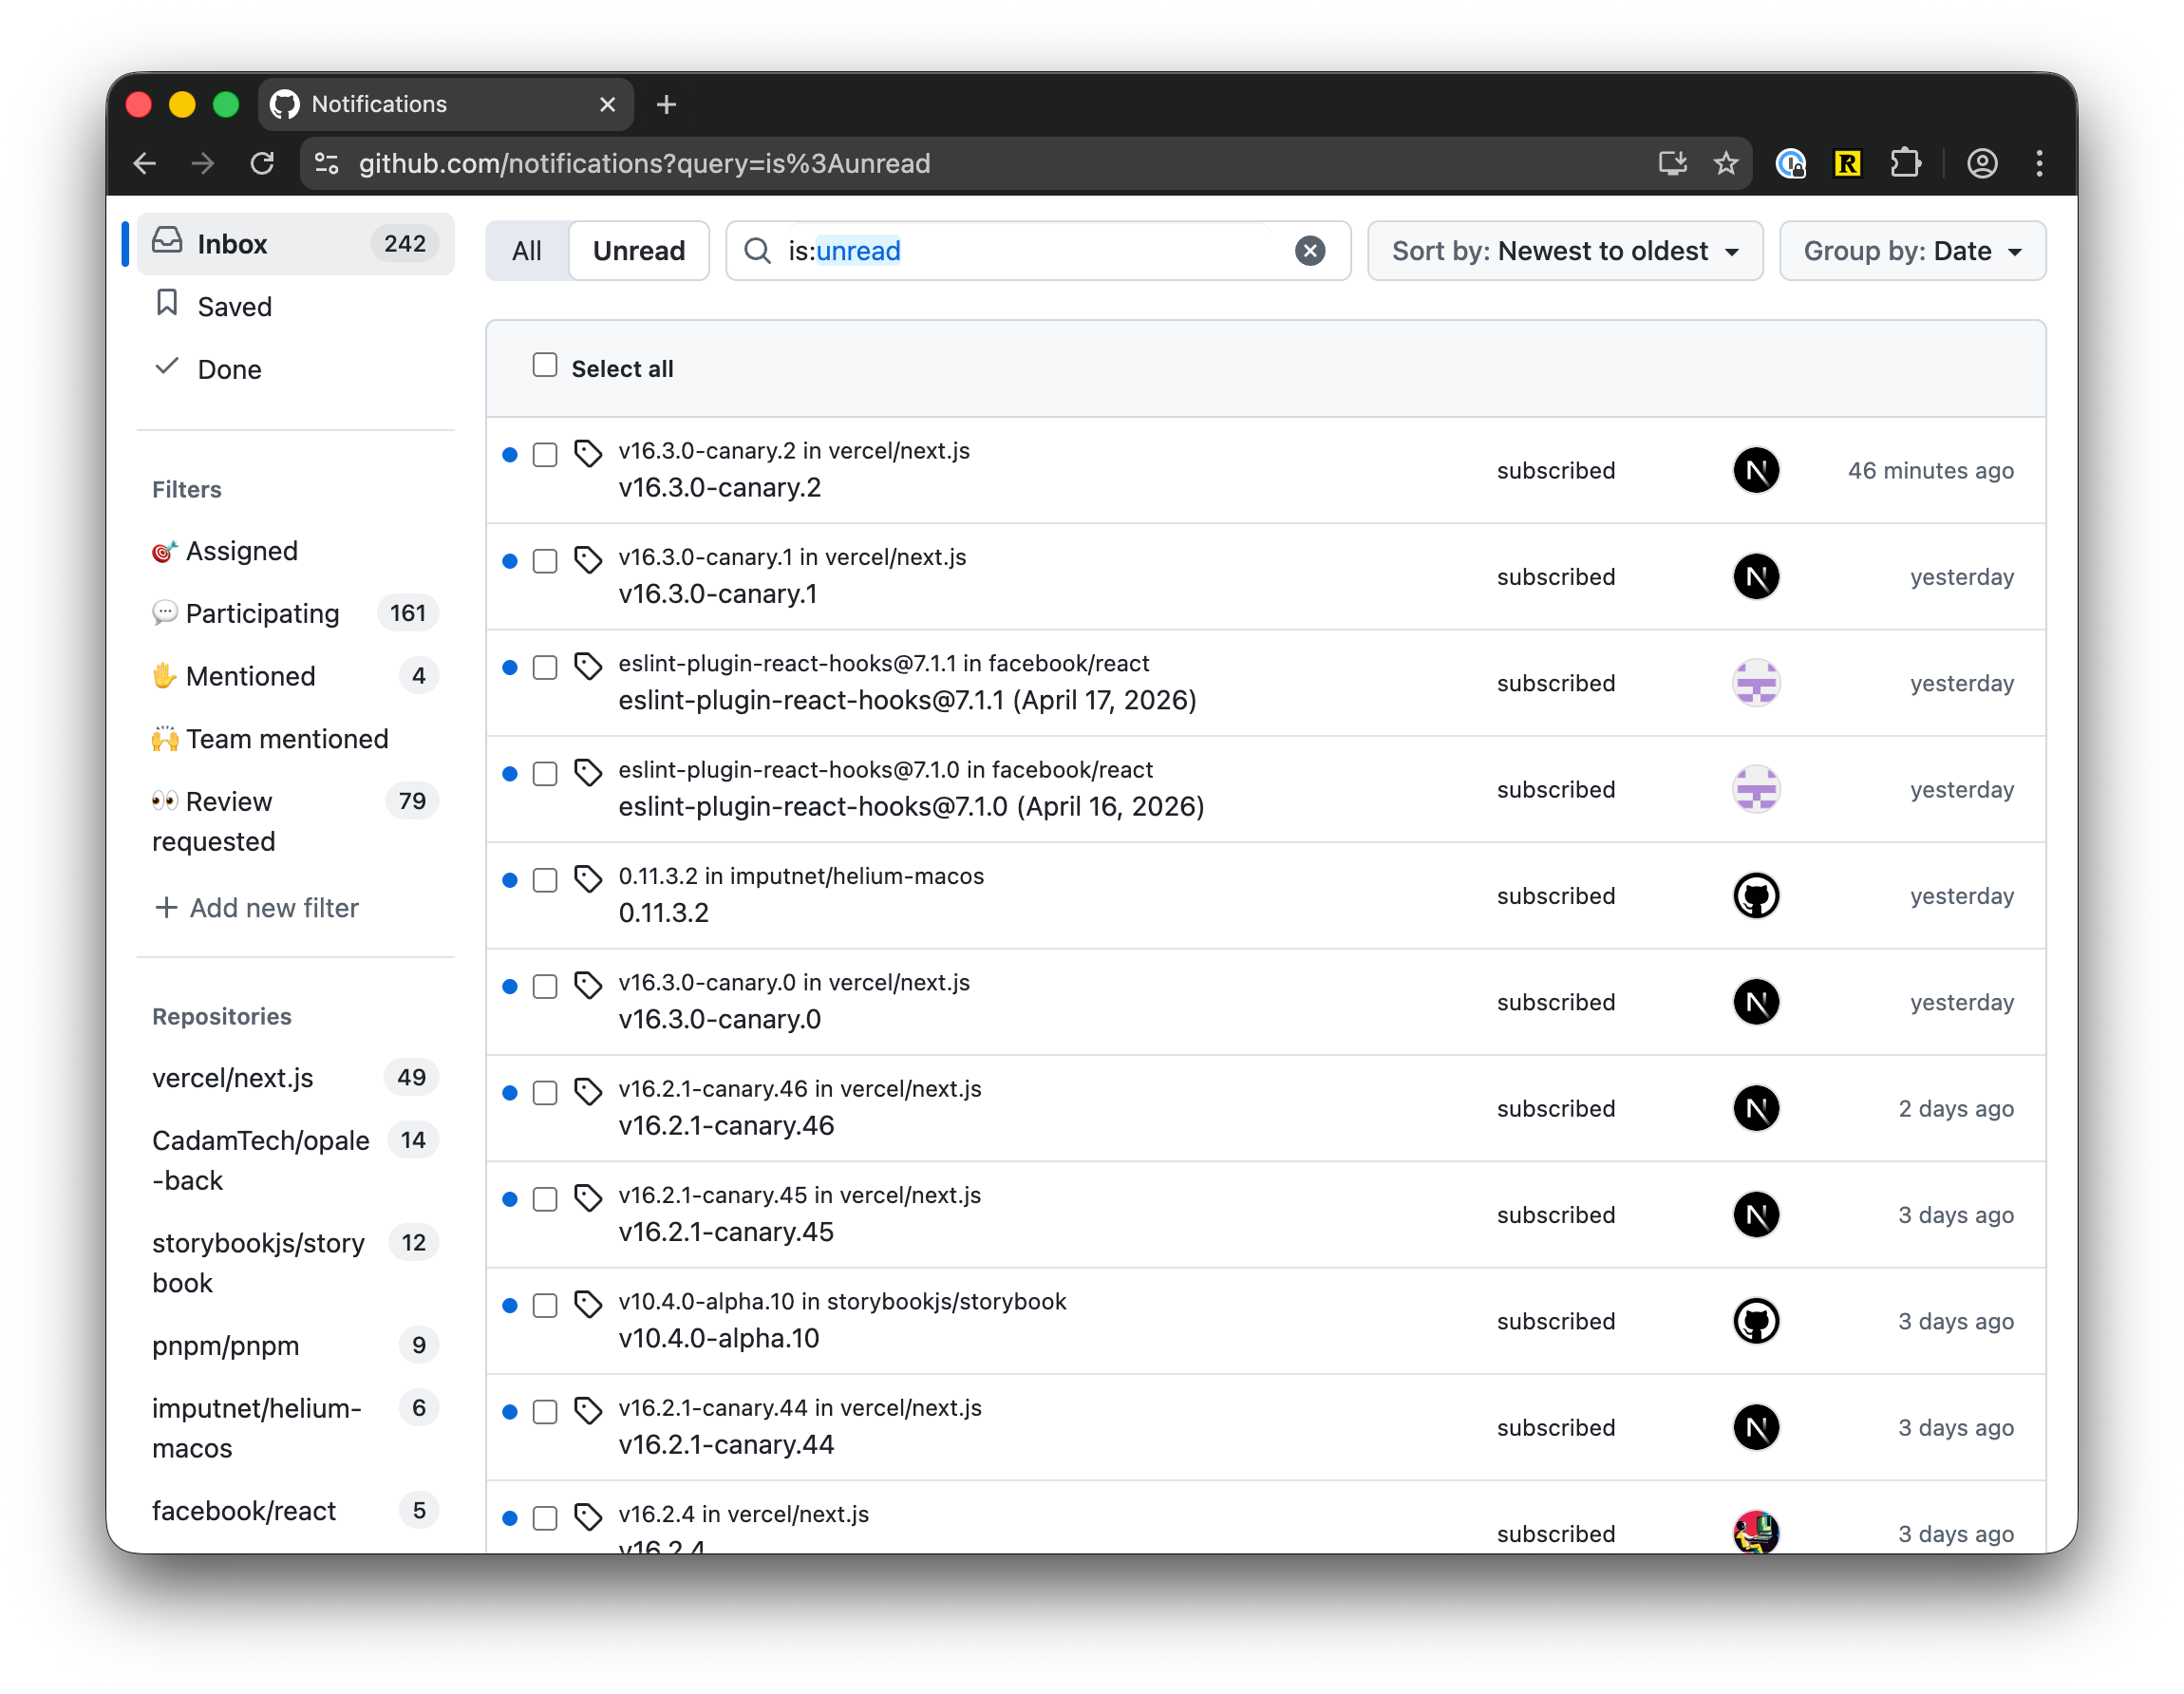Open the v10.4.0-alpha.10 release title
Viewport: 2184px width, 1694px height.
(719, 1338)
